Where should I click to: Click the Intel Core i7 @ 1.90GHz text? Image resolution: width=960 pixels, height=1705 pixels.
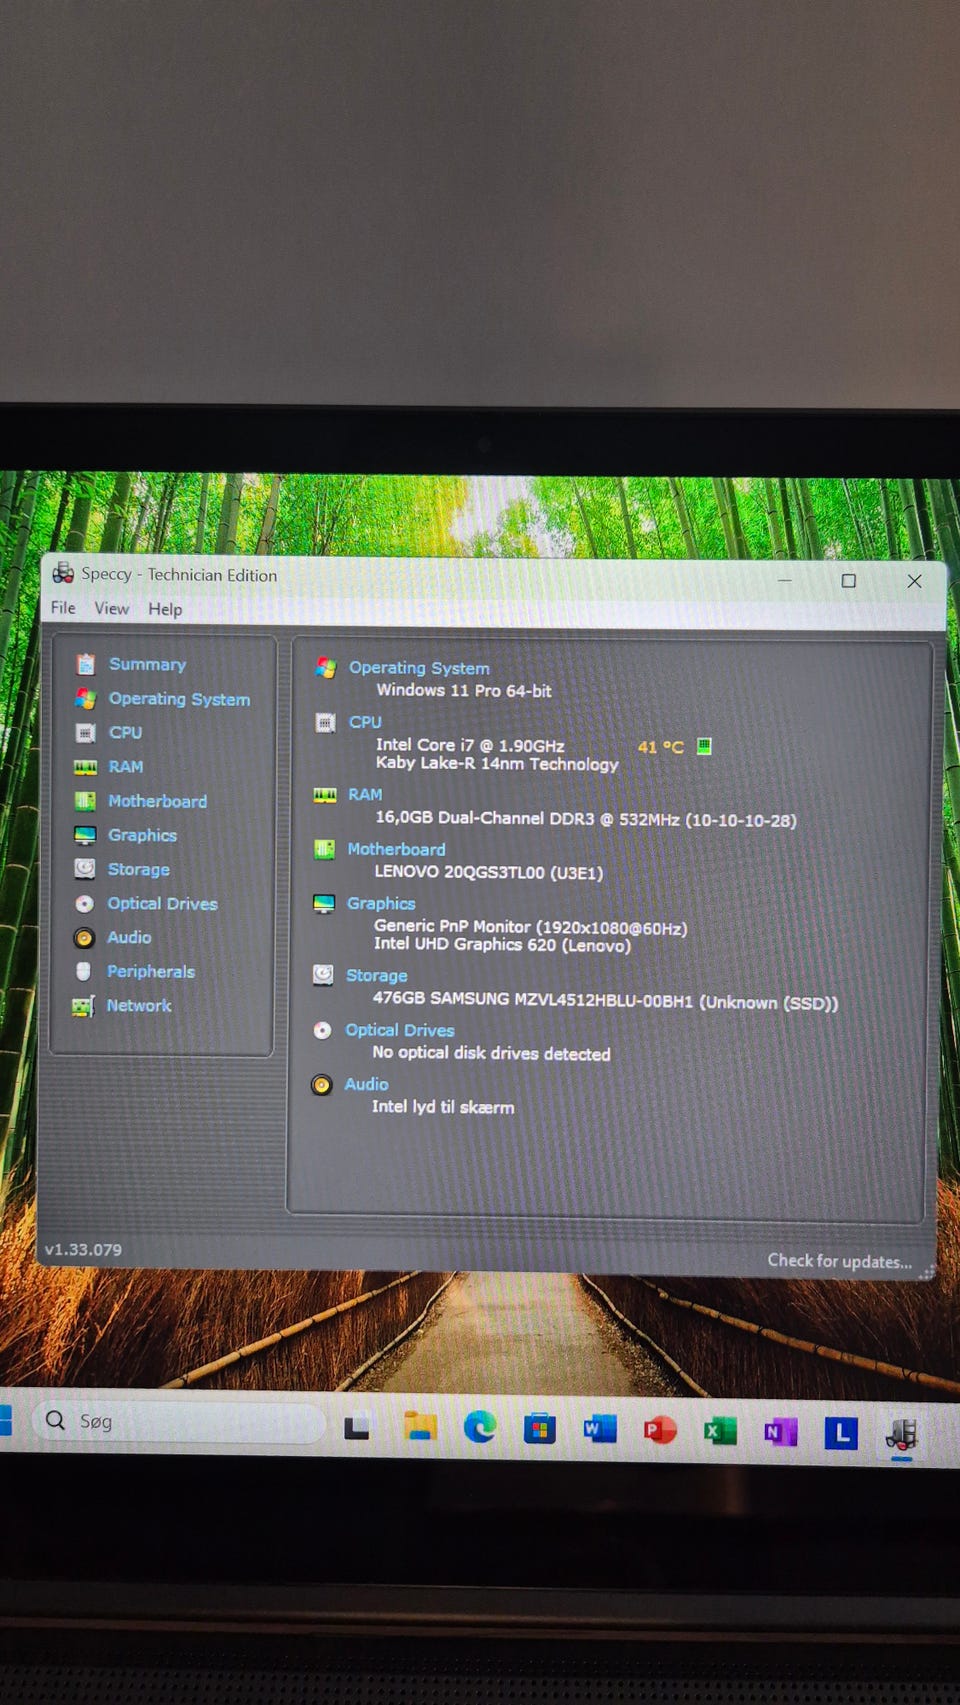click(x=470, y=746)
